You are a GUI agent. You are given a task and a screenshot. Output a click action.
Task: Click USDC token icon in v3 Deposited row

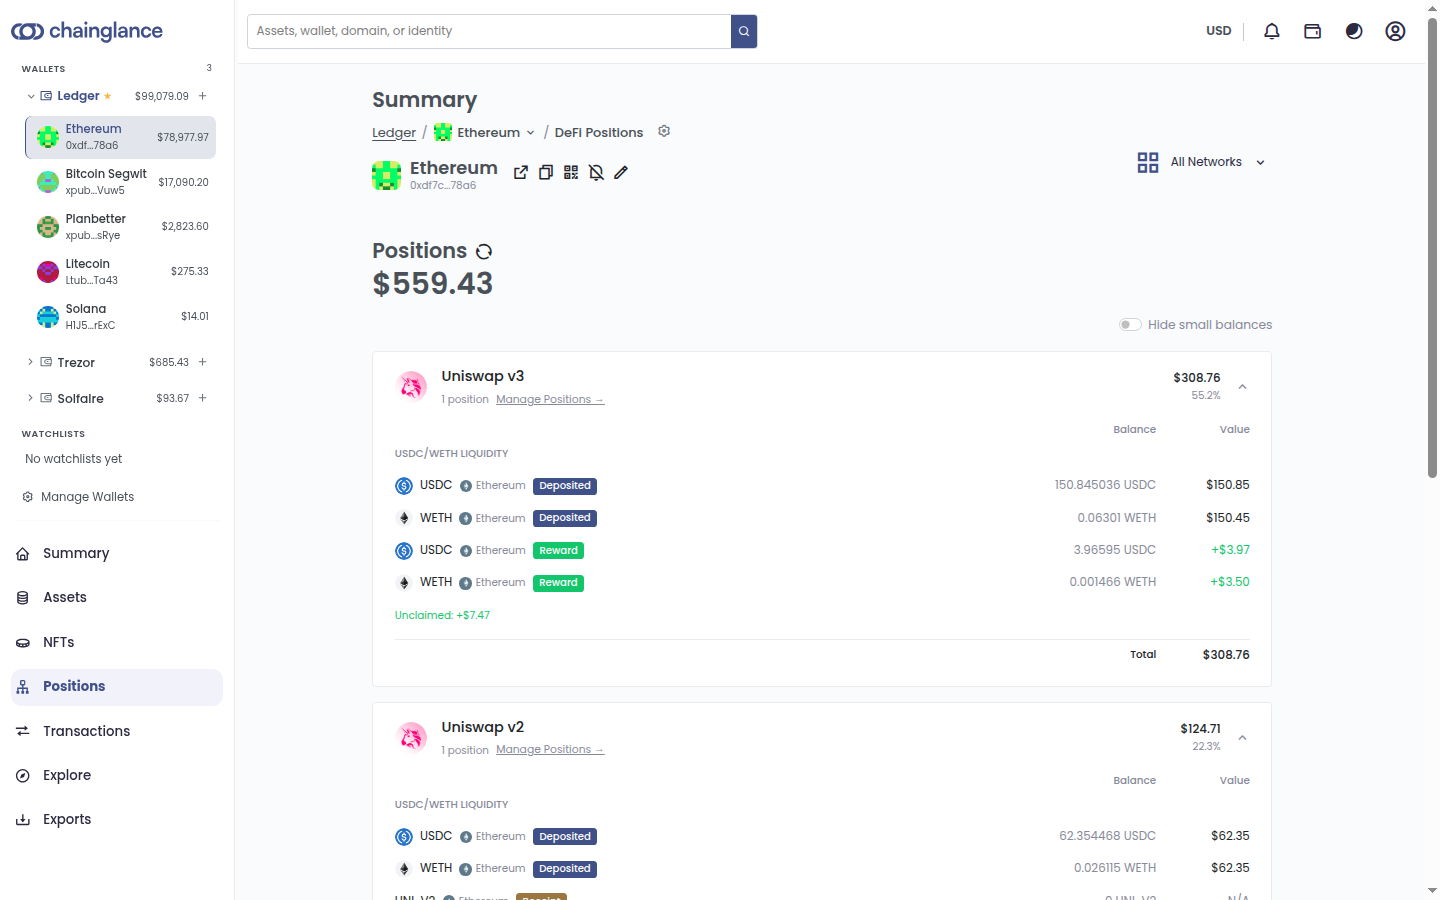(x=404, y=486)
